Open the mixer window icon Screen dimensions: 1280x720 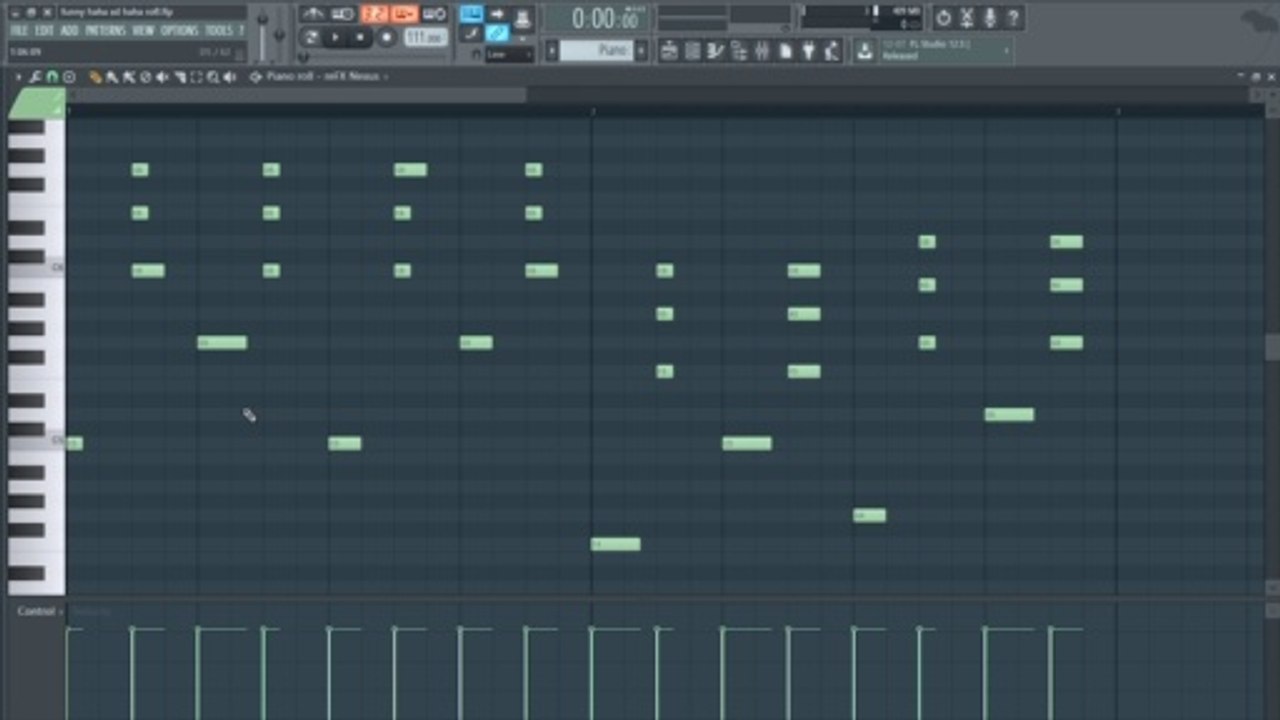762,50
